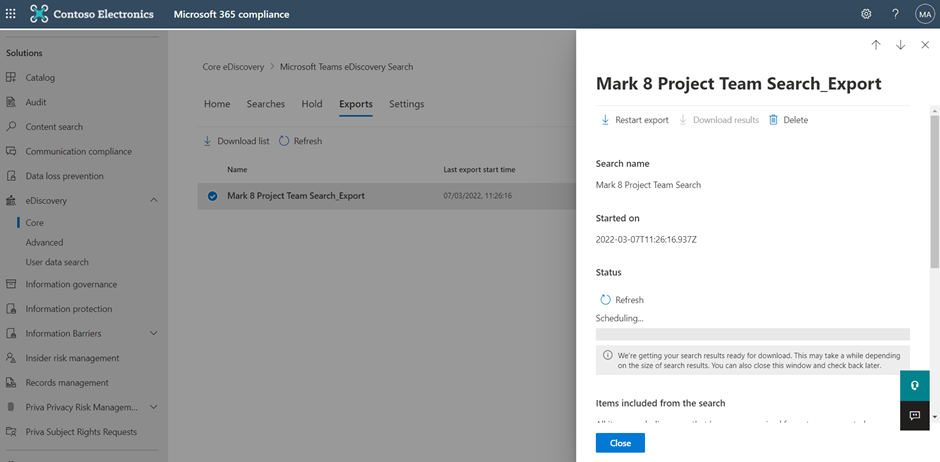
Task: Open the black feedback chat widget
Action: tap(915, 415)
